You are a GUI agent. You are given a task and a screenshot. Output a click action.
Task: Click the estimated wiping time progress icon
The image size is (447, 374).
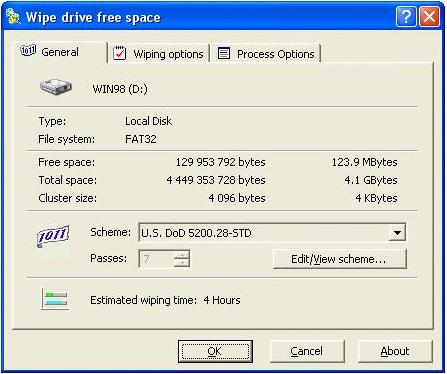coord(55,299)
